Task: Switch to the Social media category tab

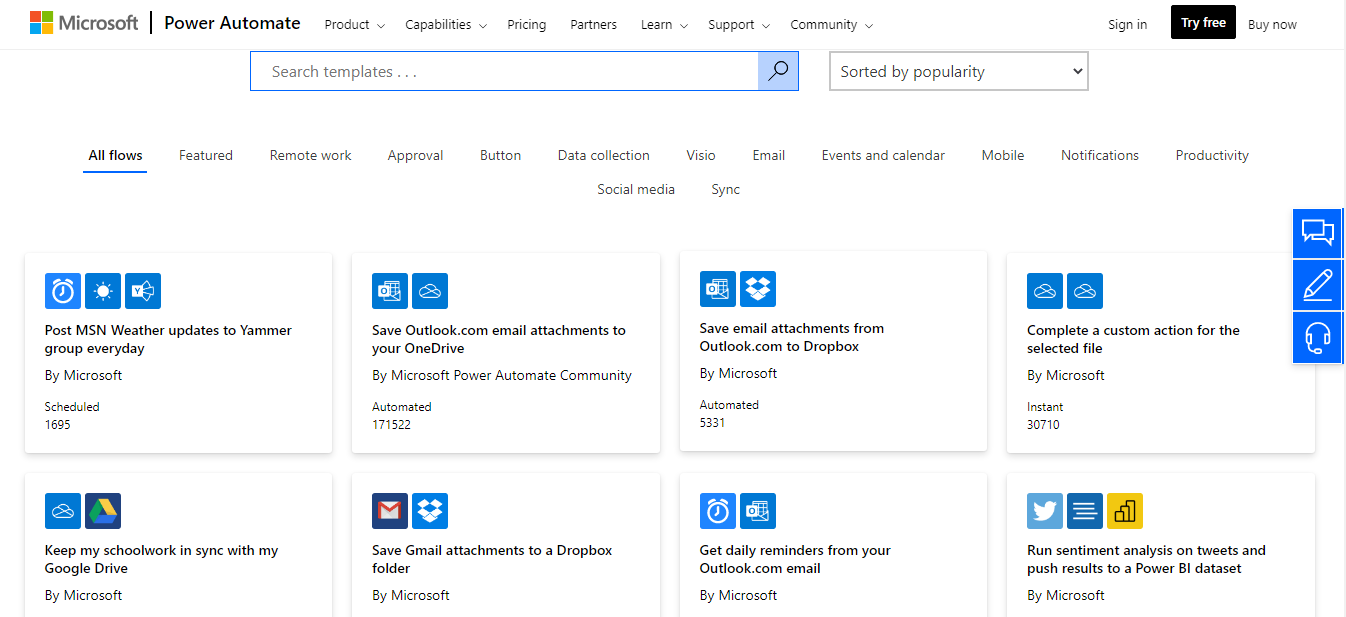Action: [636, 189]
